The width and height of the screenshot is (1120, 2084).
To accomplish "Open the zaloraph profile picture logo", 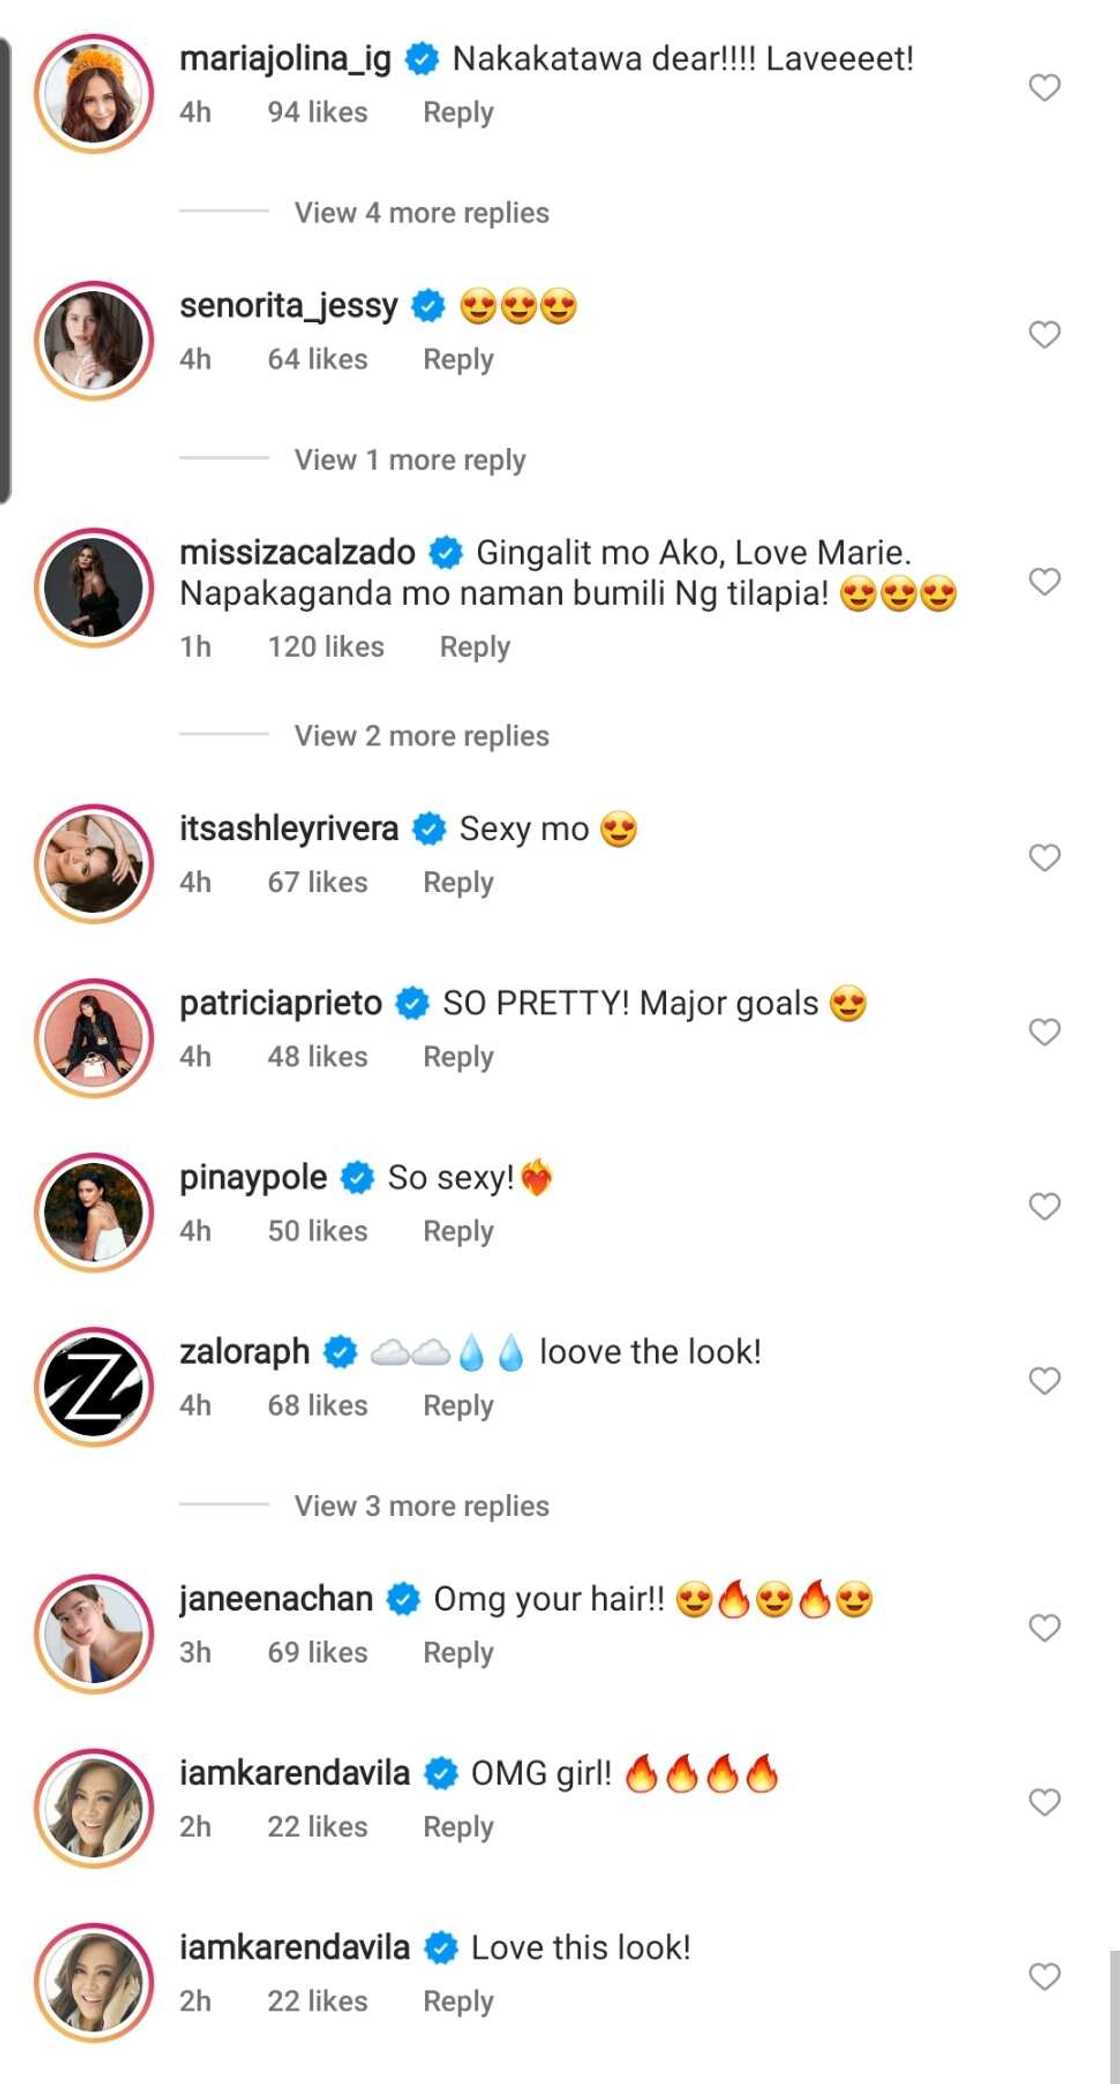I will [x=94, y=1386].
